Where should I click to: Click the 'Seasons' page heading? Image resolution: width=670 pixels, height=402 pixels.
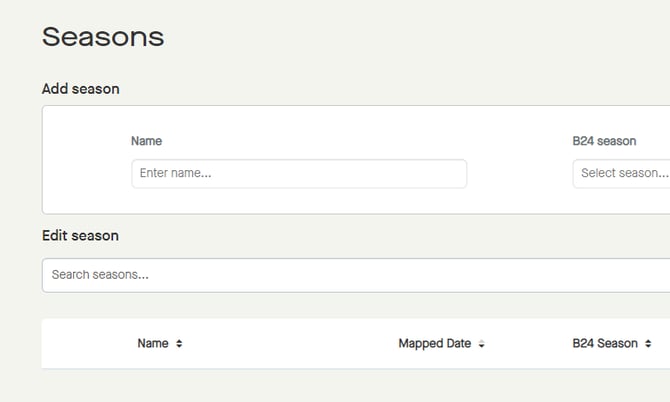[103, 37]
